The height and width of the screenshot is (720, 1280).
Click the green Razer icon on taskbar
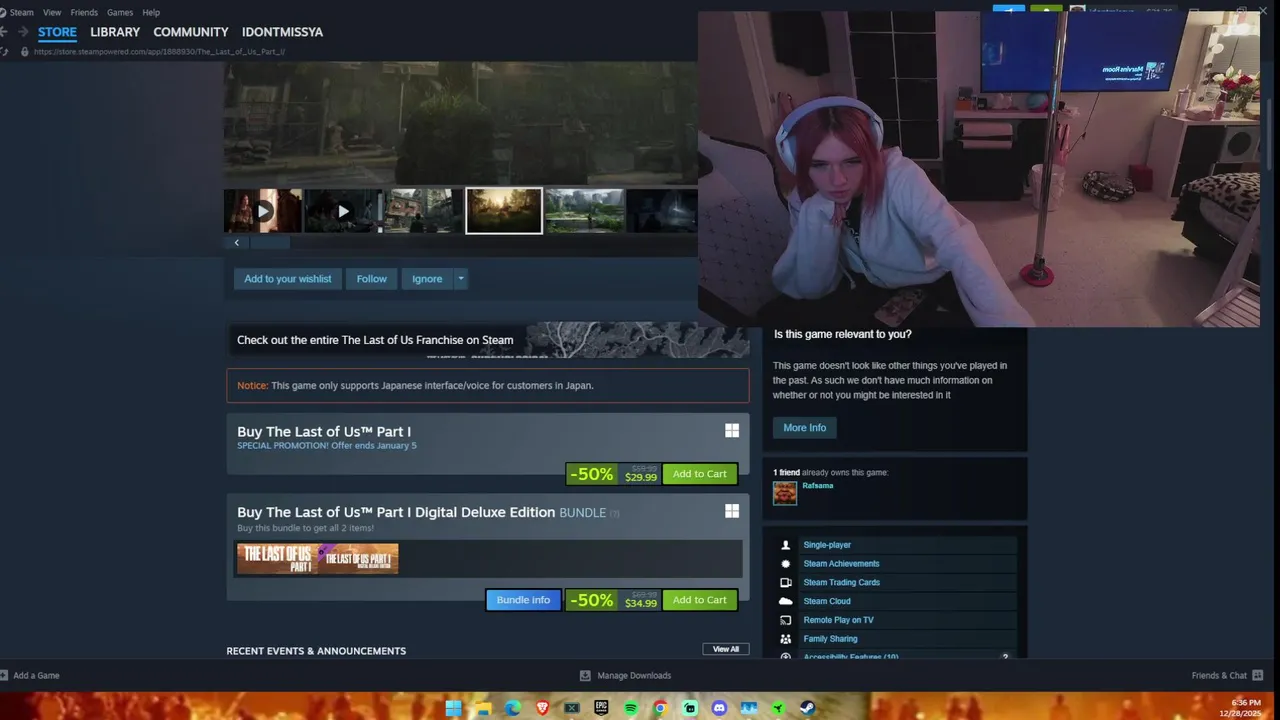coord(778,708)
